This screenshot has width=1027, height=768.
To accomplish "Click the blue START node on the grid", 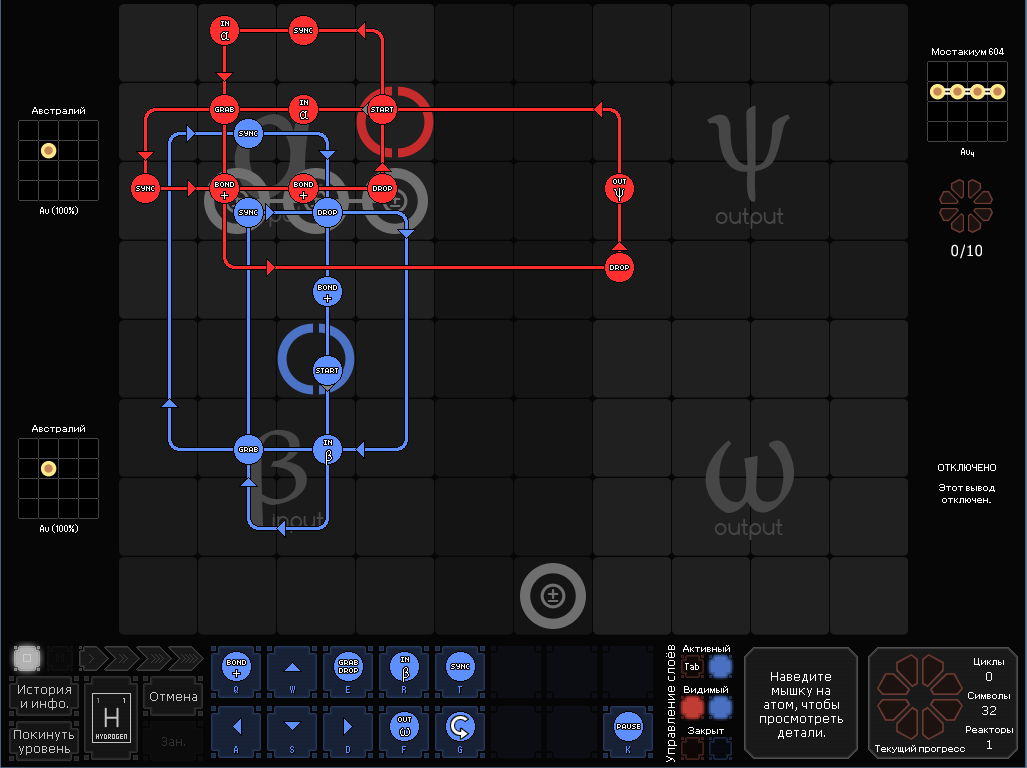I will coord(327,370).
